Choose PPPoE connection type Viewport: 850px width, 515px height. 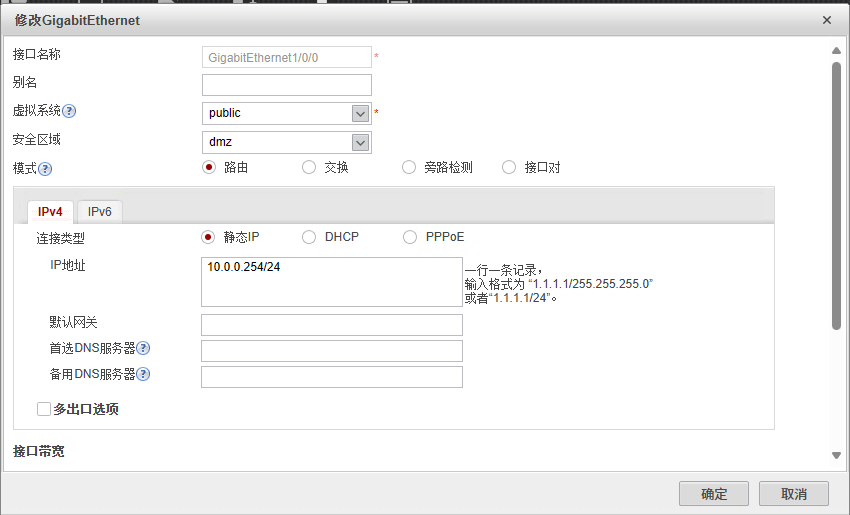coord(410,237)
